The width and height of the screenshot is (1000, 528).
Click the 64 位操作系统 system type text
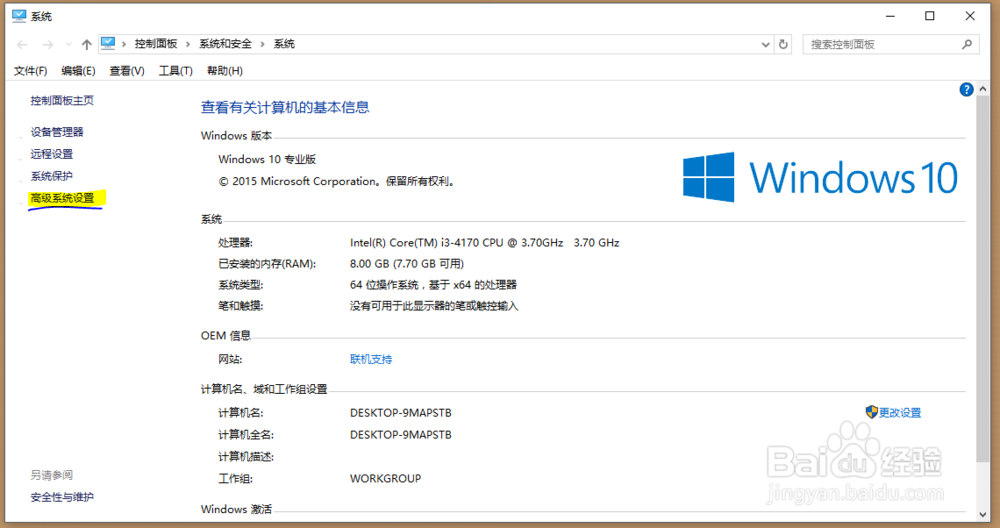tap(433, 285)
